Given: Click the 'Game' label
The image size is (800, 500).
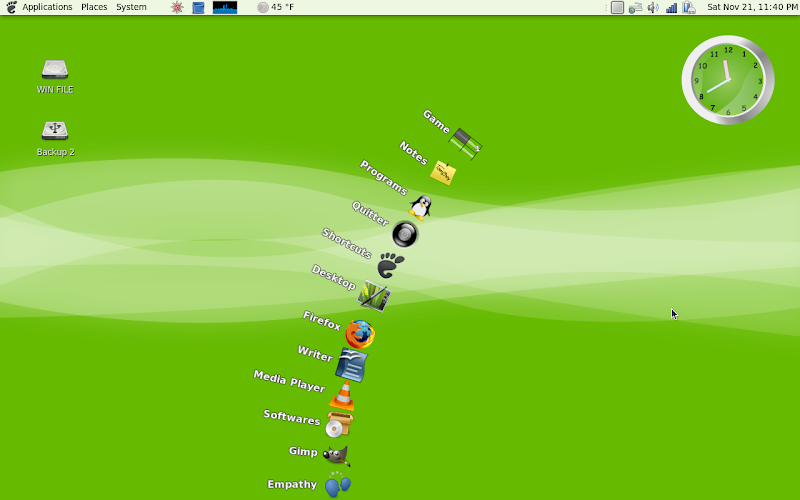Looking at the screenshot, I should click(x=436, y=121).
